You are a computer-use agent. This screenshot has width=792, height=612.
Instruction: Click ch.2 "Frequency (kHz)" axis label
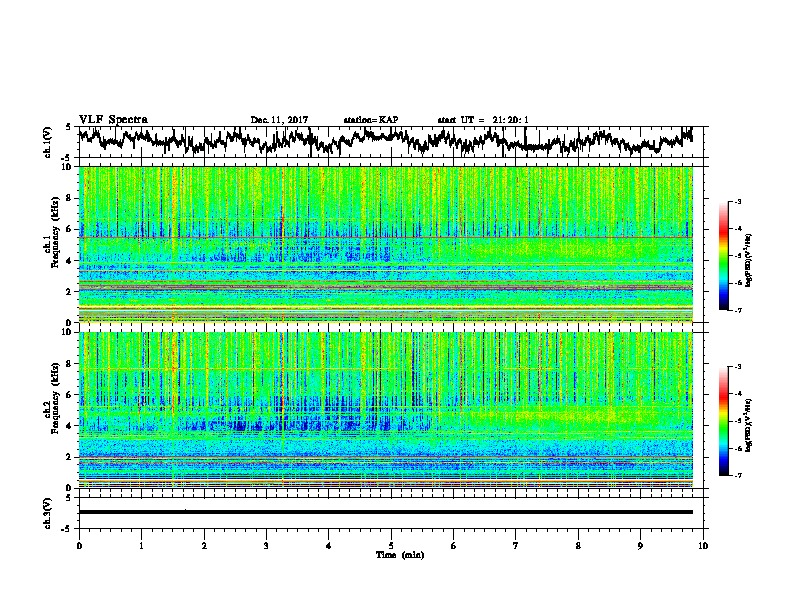pos(56,398)
